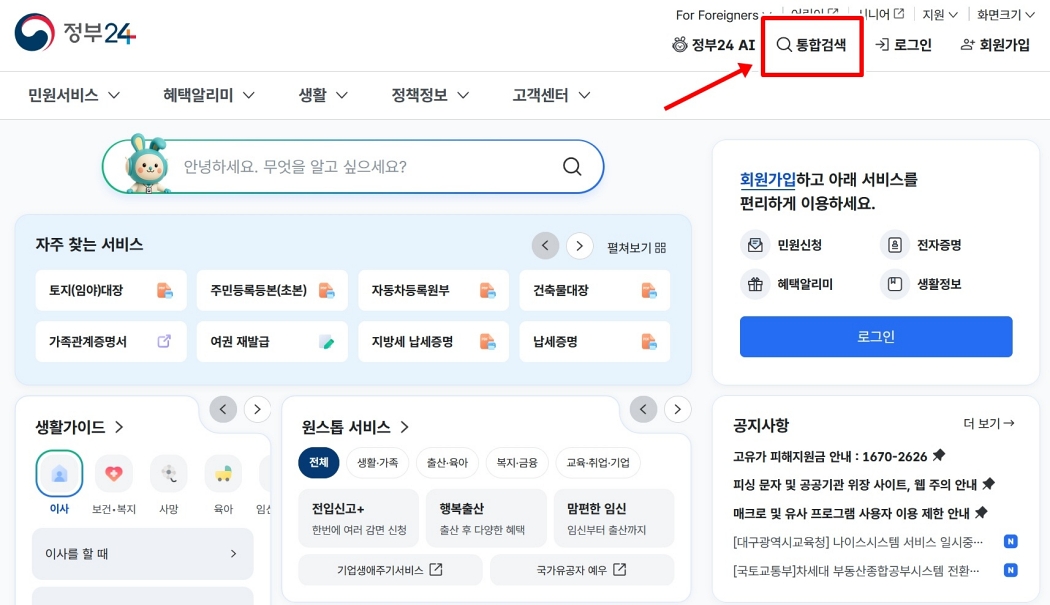Click the magnifier icon in search bar
Screen dimensions: 1050x605
coord(572,166)
